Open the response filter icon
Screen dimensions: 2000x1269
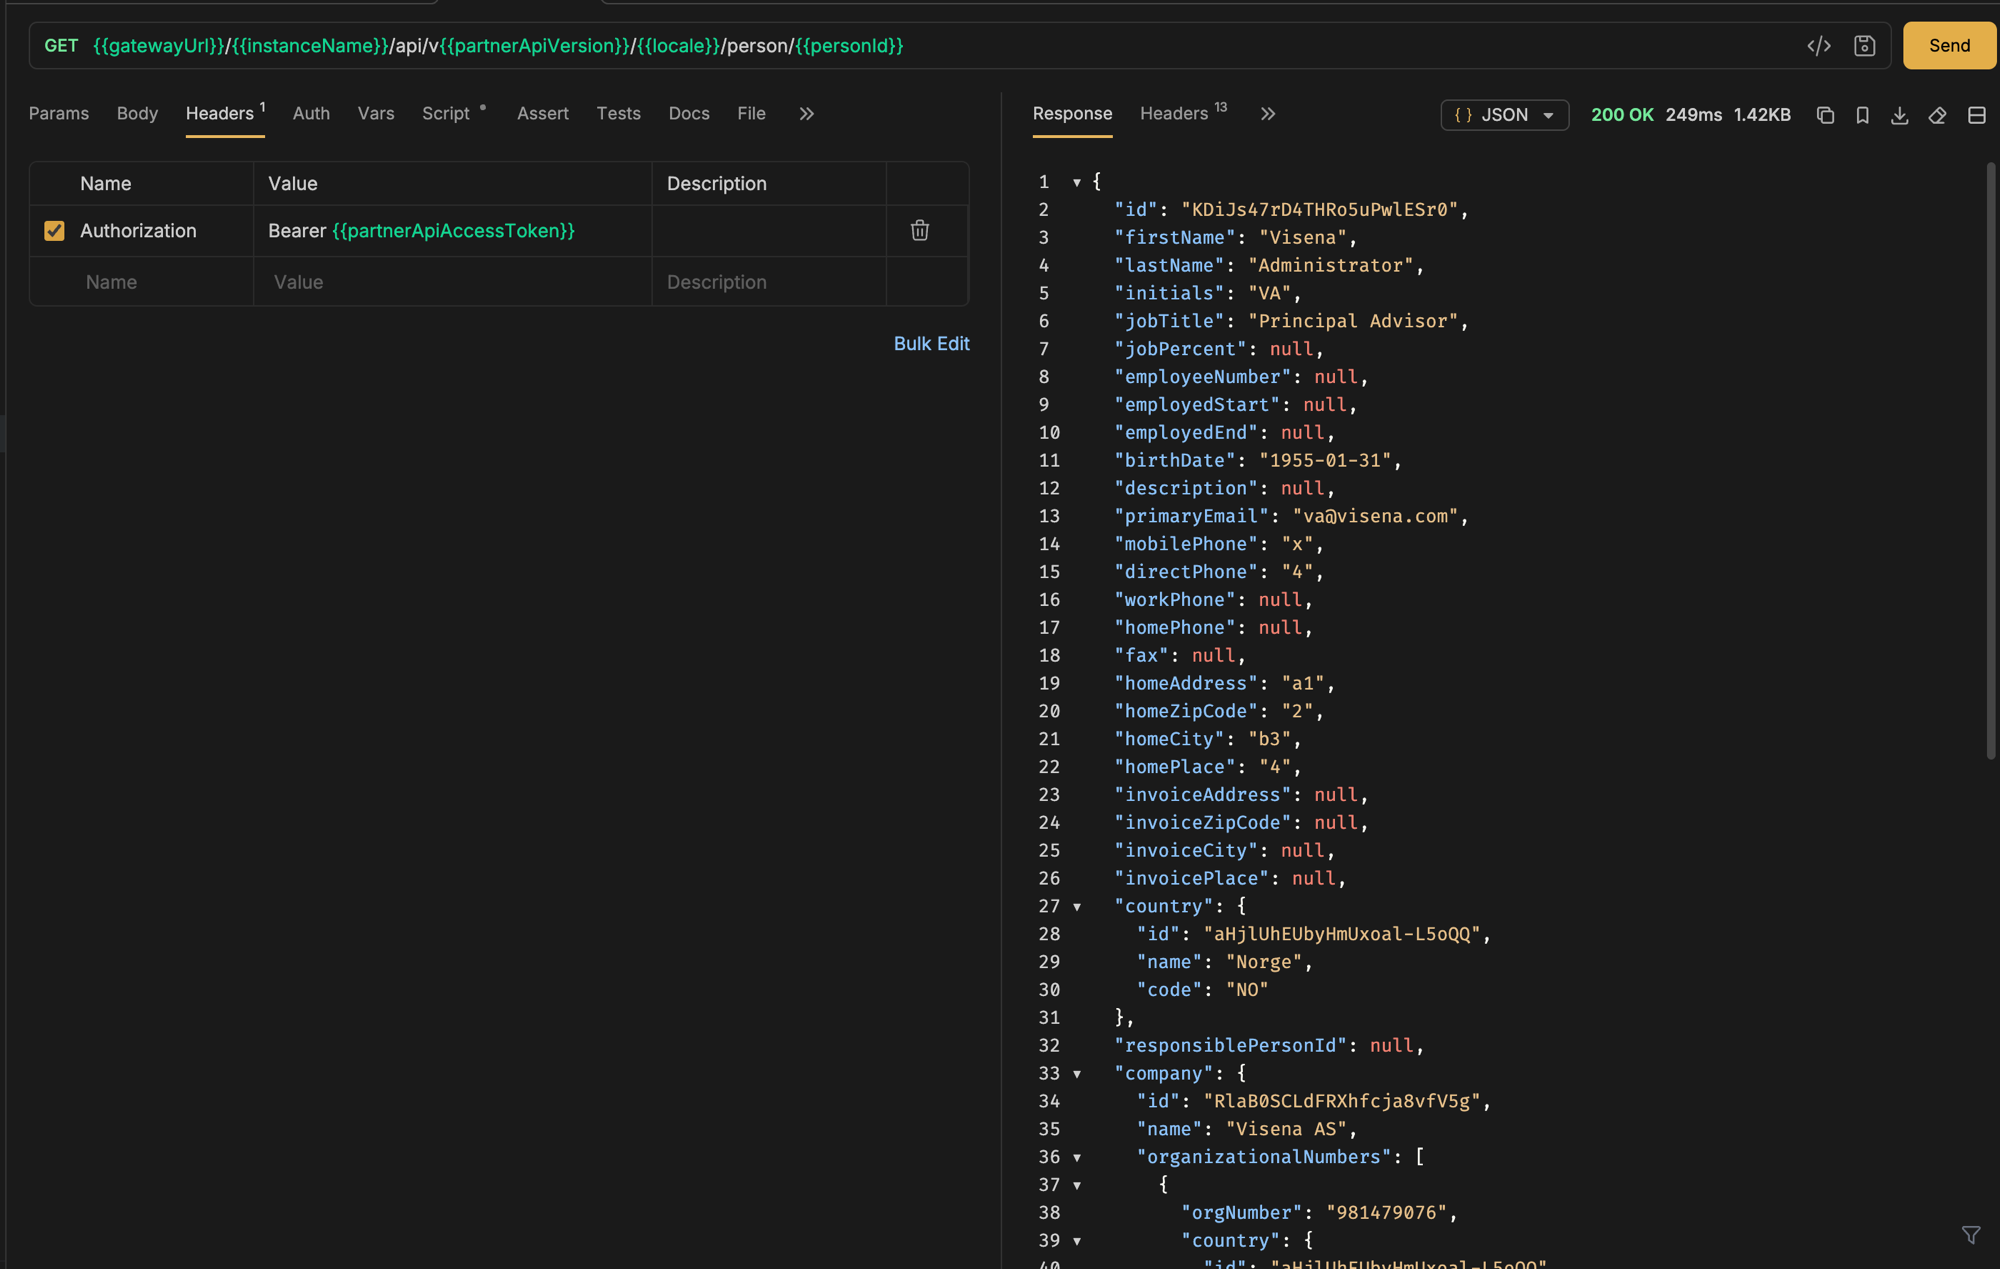coord(1971,1235)
